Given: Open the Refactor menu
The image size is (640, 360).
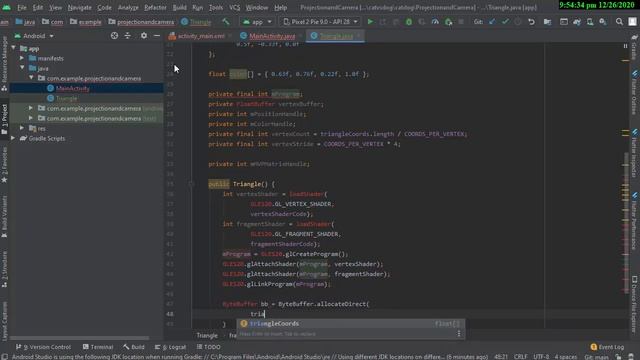Looking at the screenshot, I should [155, 7].
